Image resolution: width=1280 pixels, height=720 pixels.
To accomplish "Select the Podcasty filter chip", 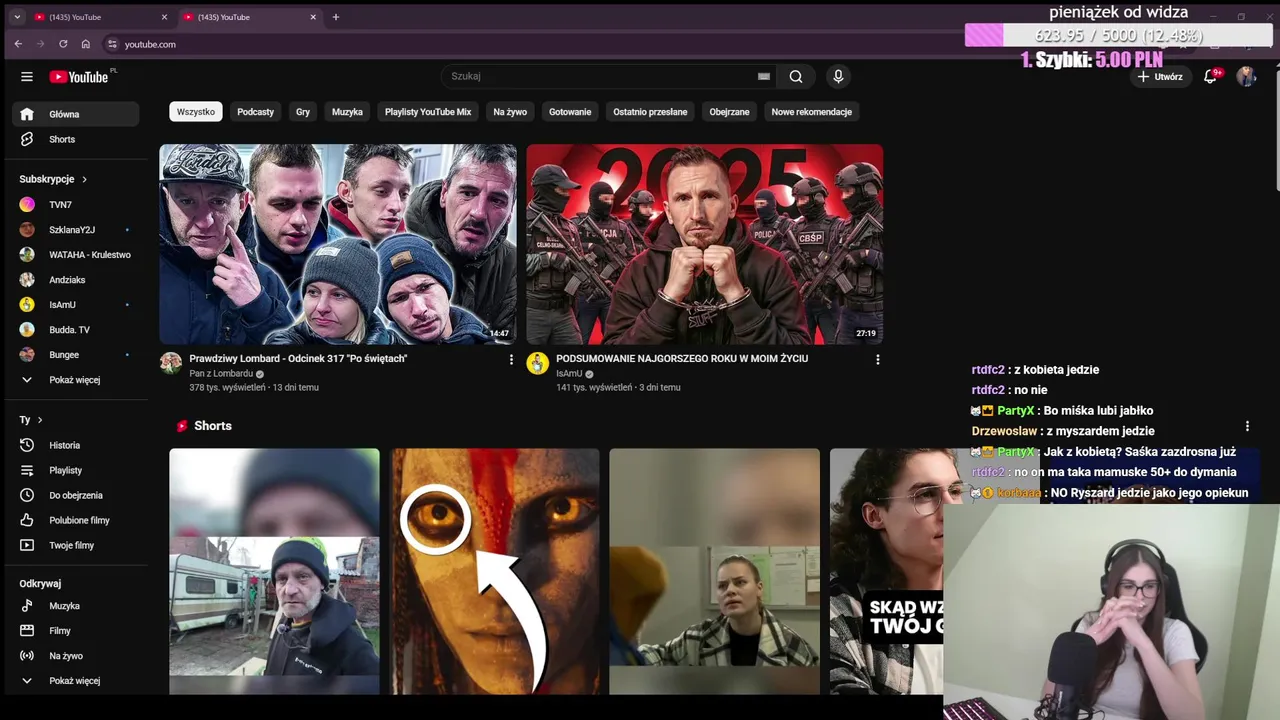I will tap(255, 112).
